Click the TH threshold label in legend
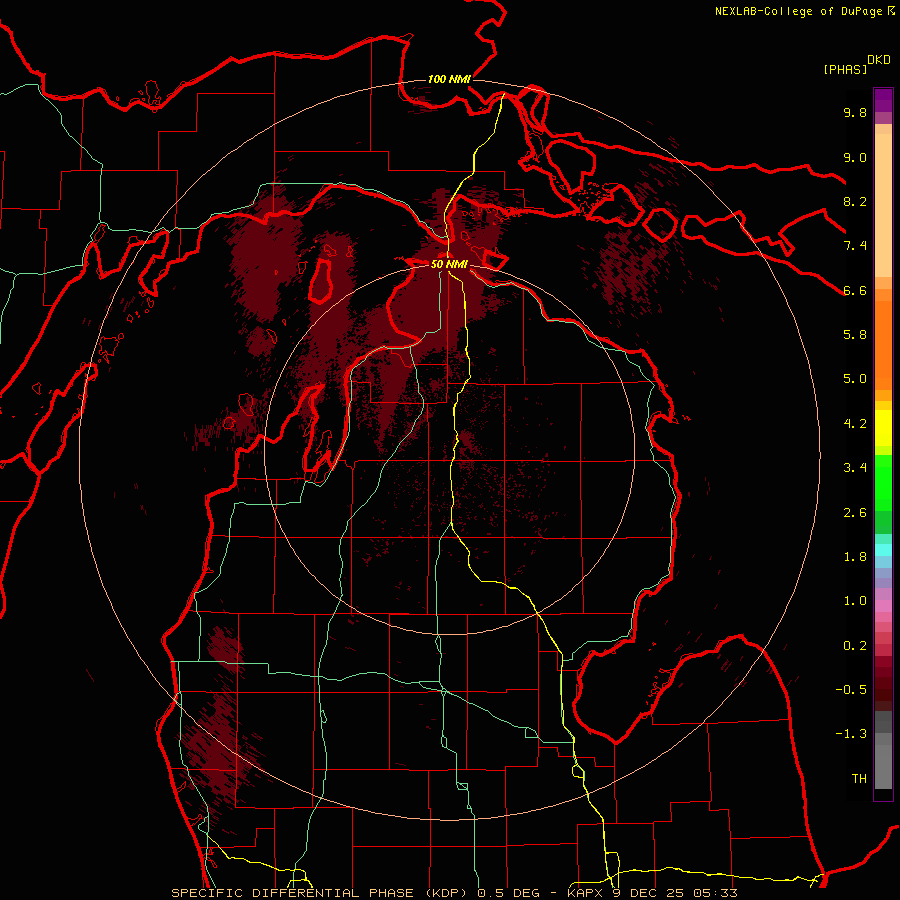 coord(859,778)
